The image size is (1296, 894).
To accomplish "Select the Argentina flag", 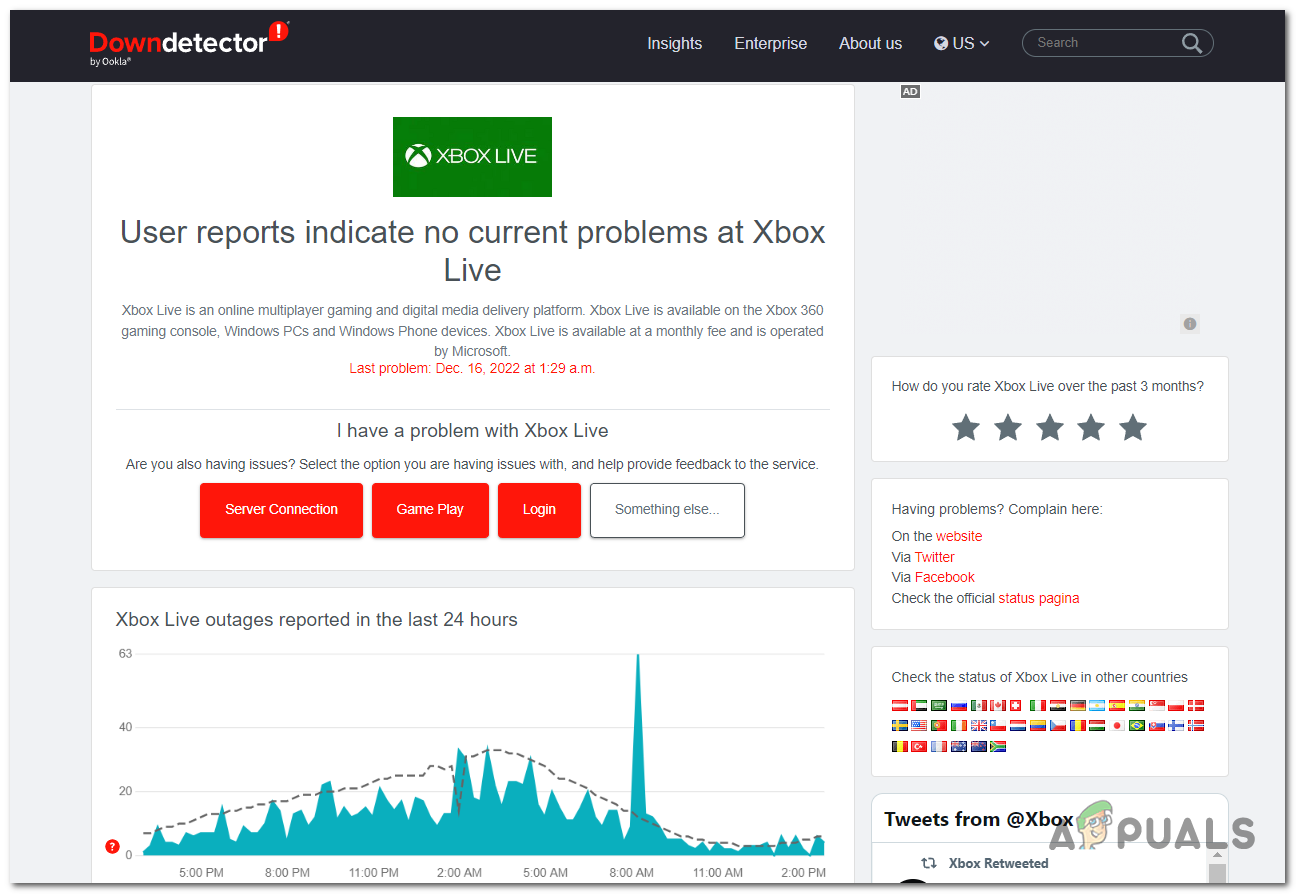I will tap(1097, 705).
